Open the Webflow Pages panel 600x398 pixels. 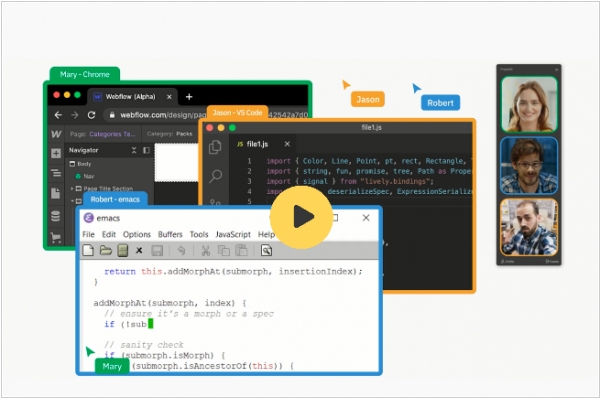tap(55, 193)
